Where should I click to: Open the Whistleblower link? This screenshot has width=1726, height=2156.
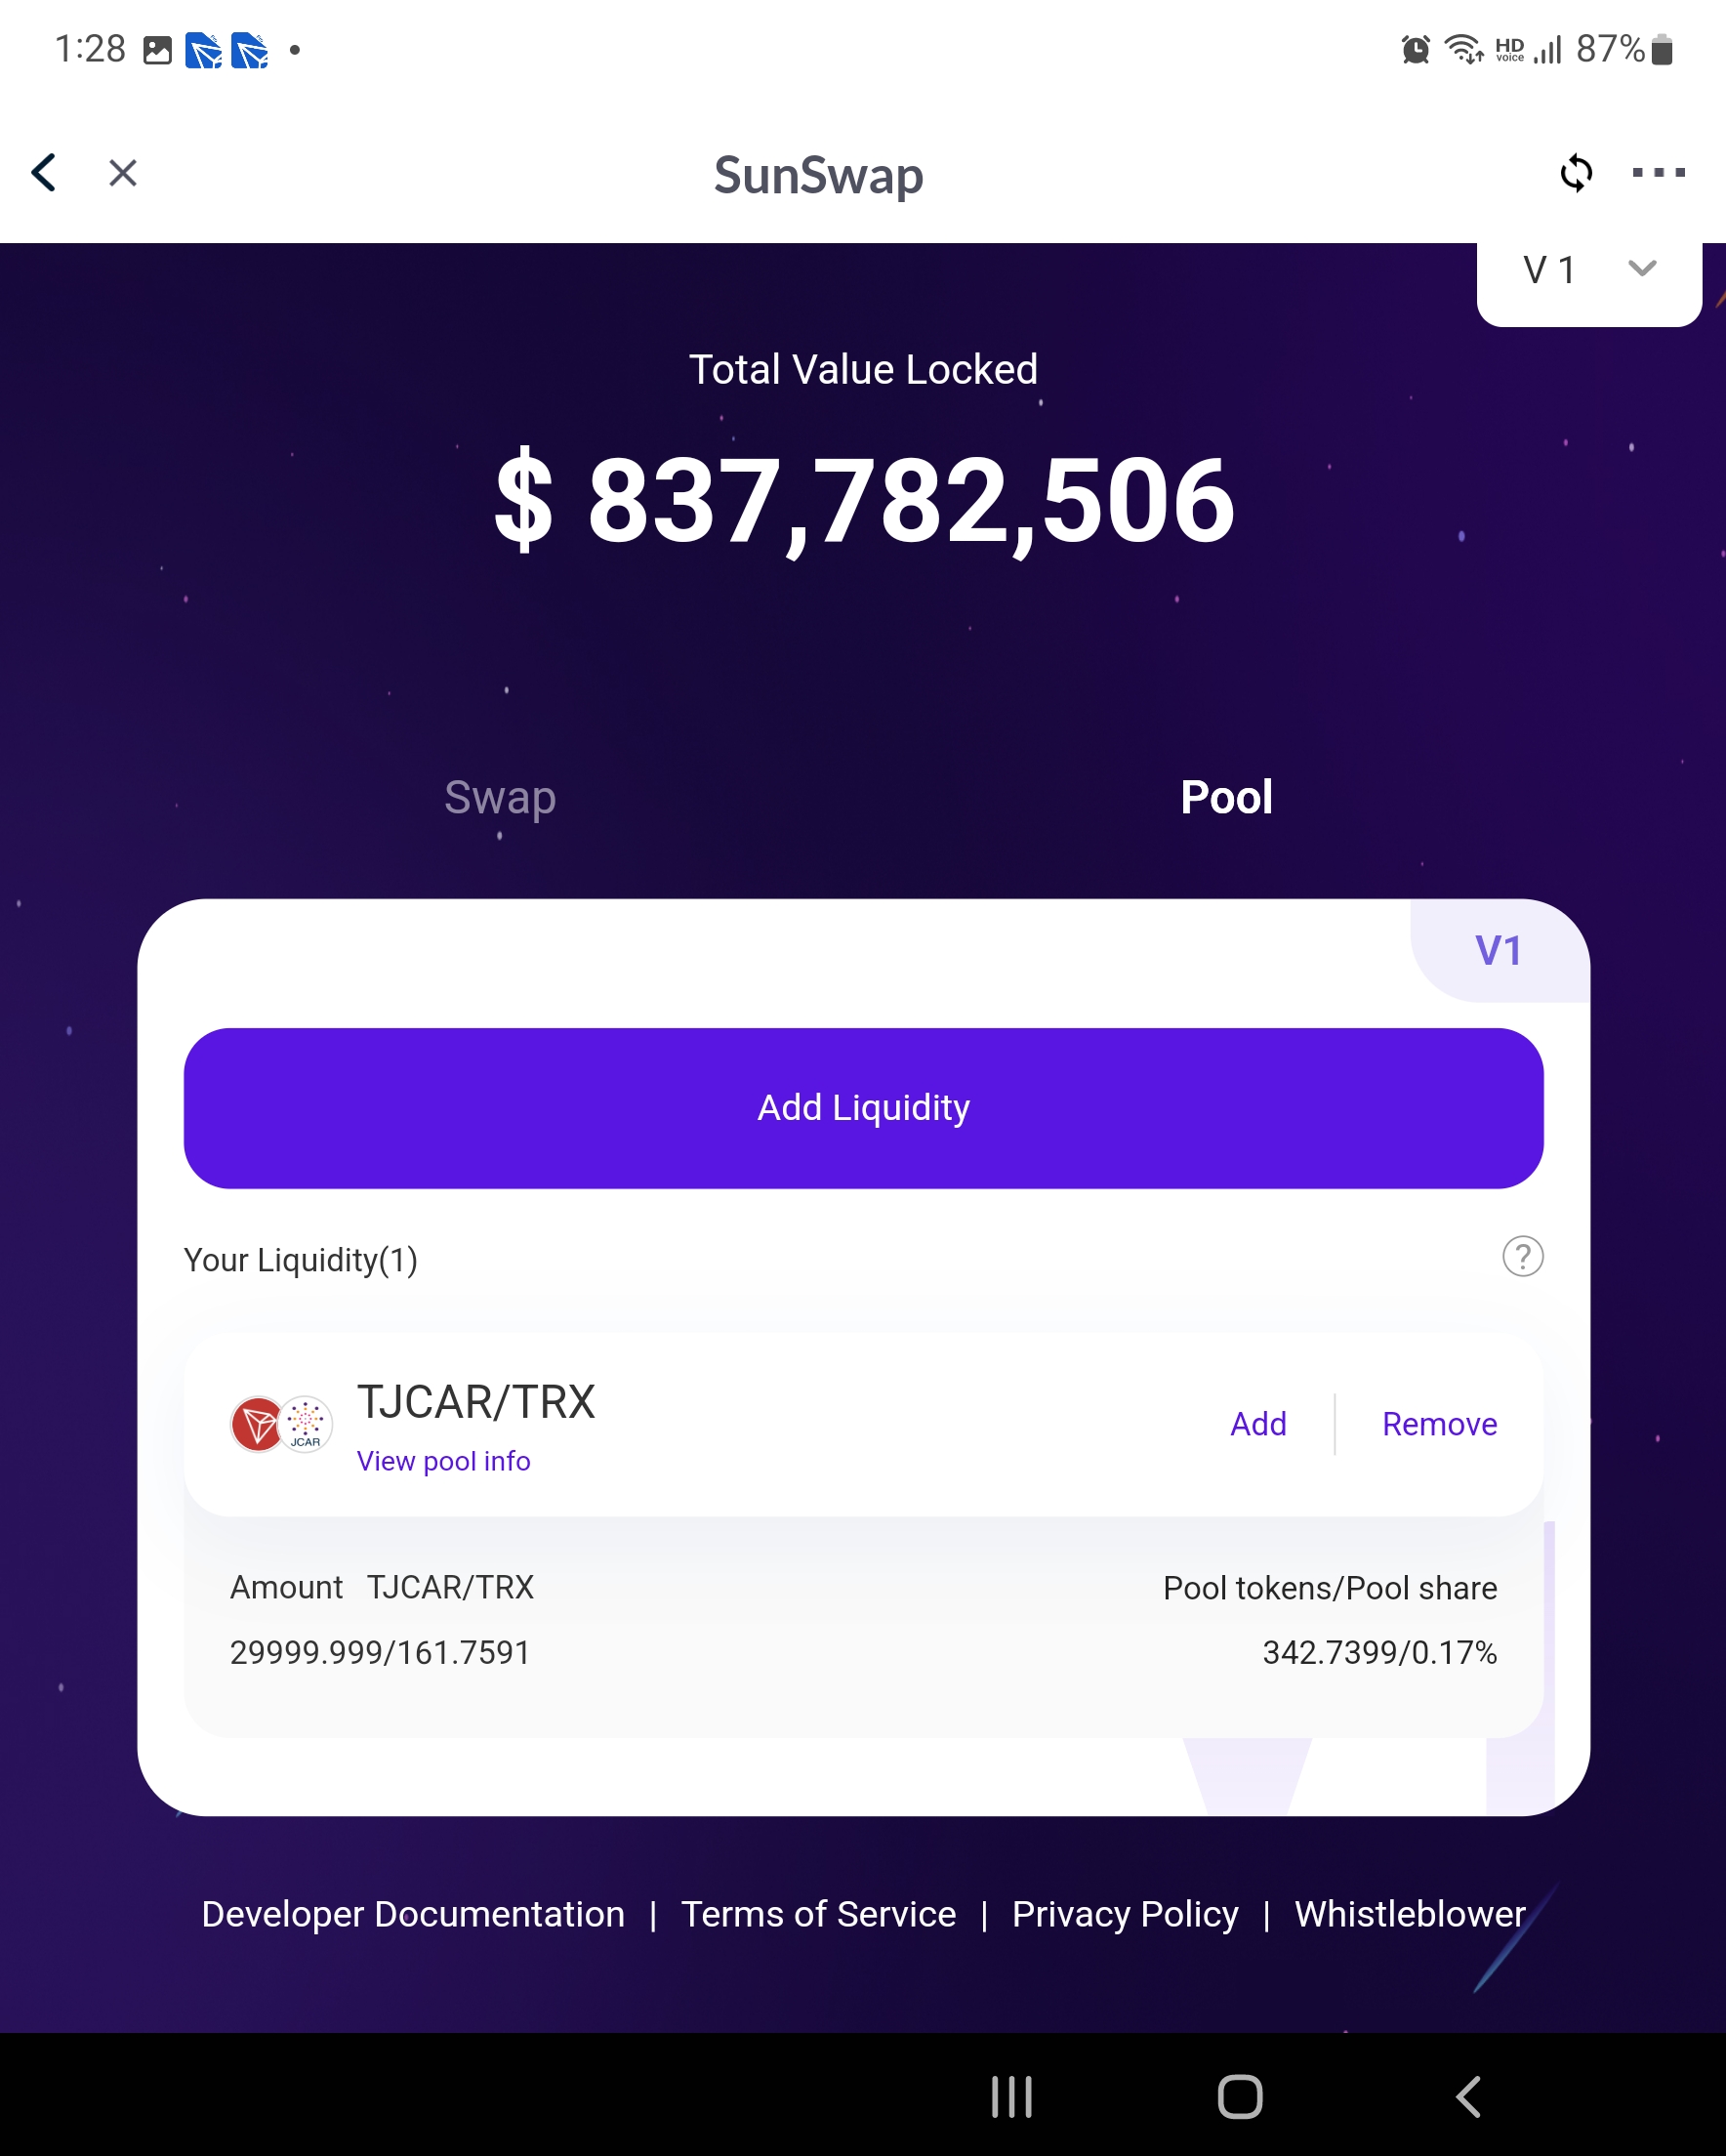pos(1410,1914)
